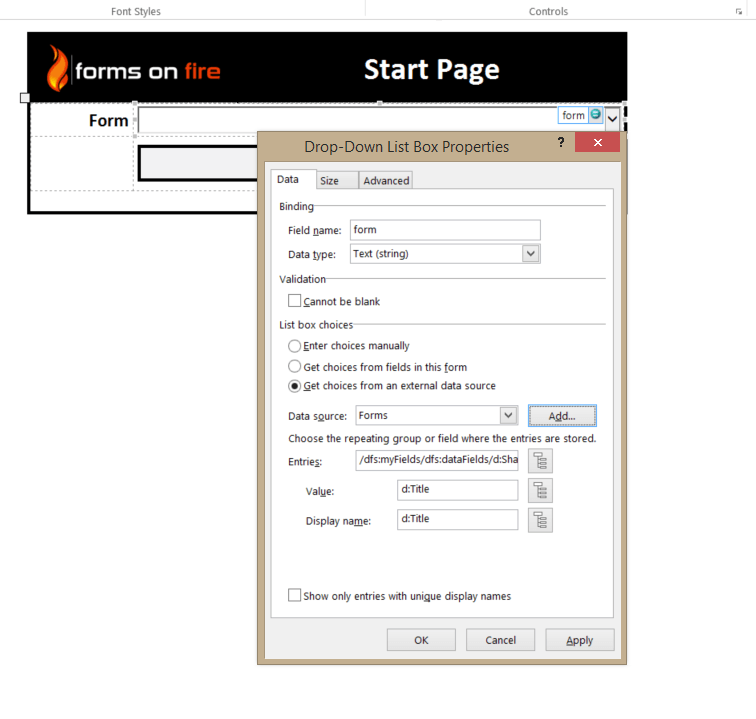756x719 pixels.
Task: Enable Show only entries with unique display names
Action: (294, 595)
